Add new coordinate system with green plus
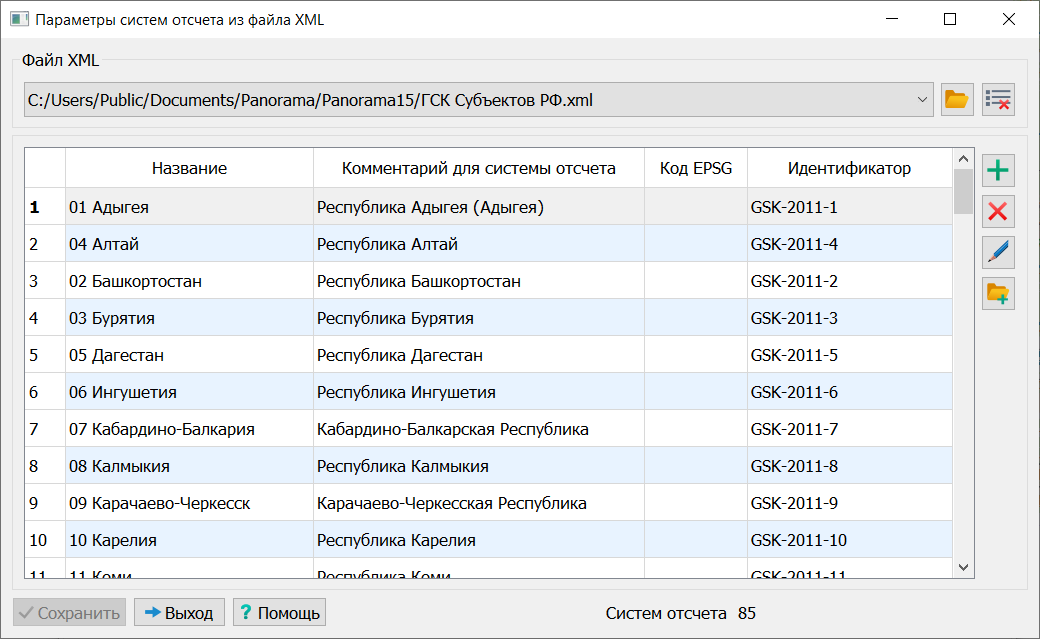 998,171
